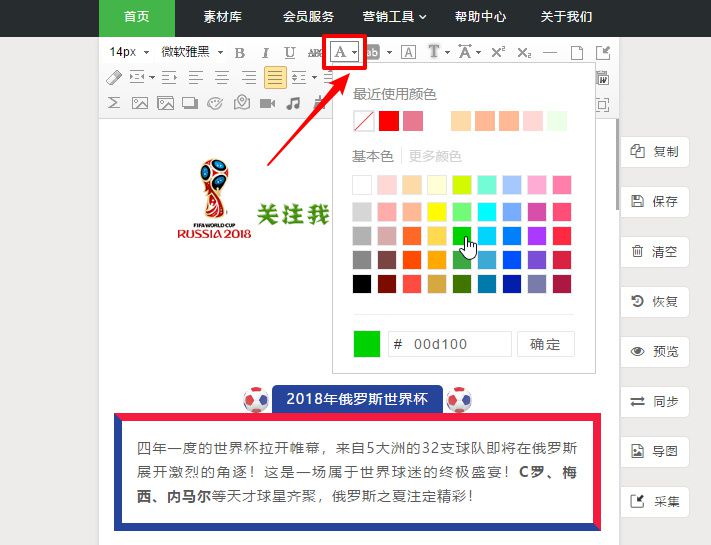
Task: Click the 同步 button
Action: pyautogui.click(x=655, y=401)
